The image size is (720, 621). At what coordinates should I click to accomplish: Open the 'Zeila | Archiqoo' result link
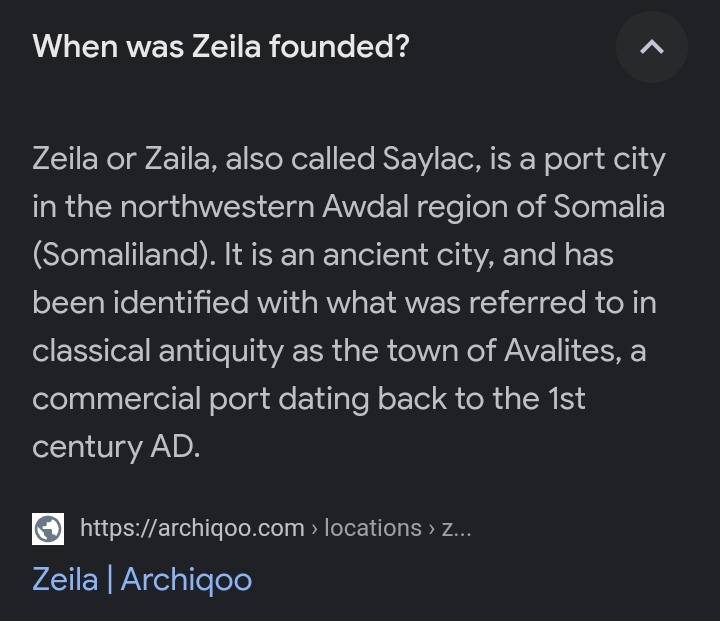click(x=142, y=579)
